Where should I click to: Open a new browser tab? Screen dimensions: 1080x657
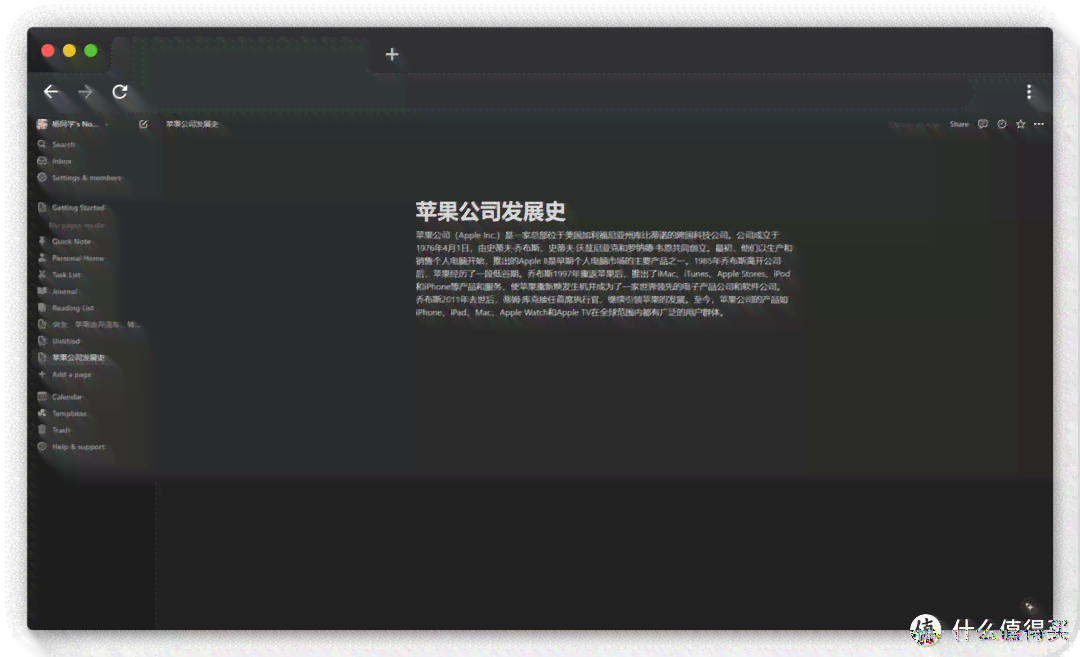[392, 54]
